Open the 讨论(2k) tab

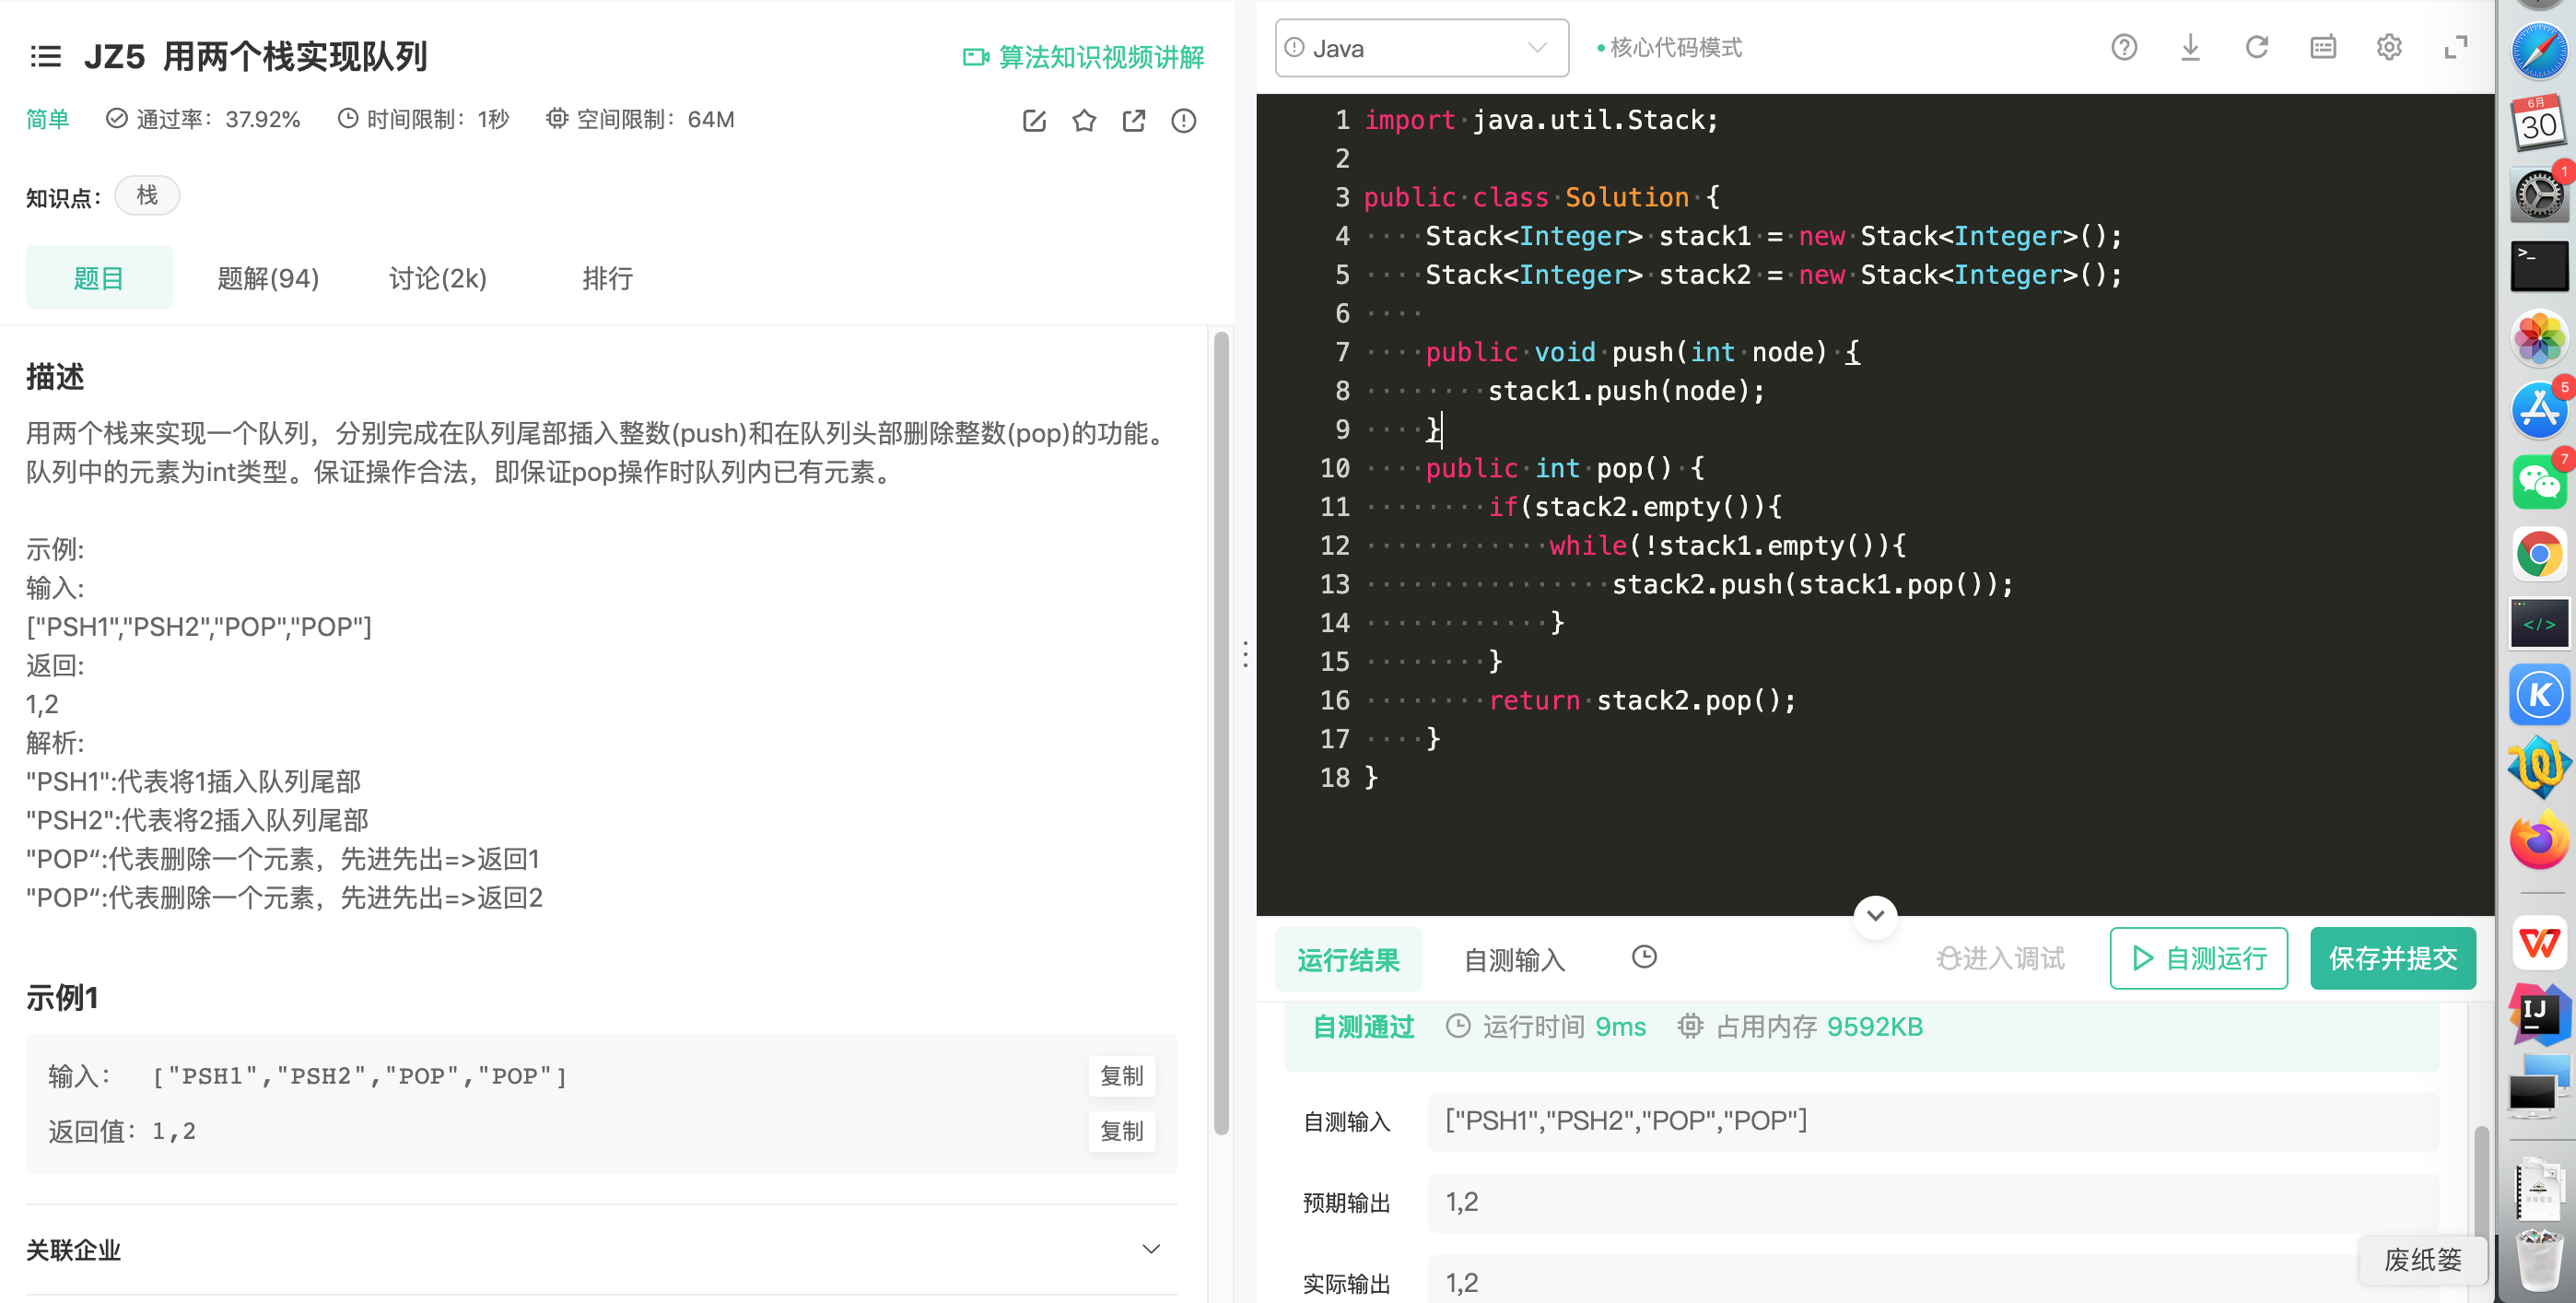click(x=438, y=278)
